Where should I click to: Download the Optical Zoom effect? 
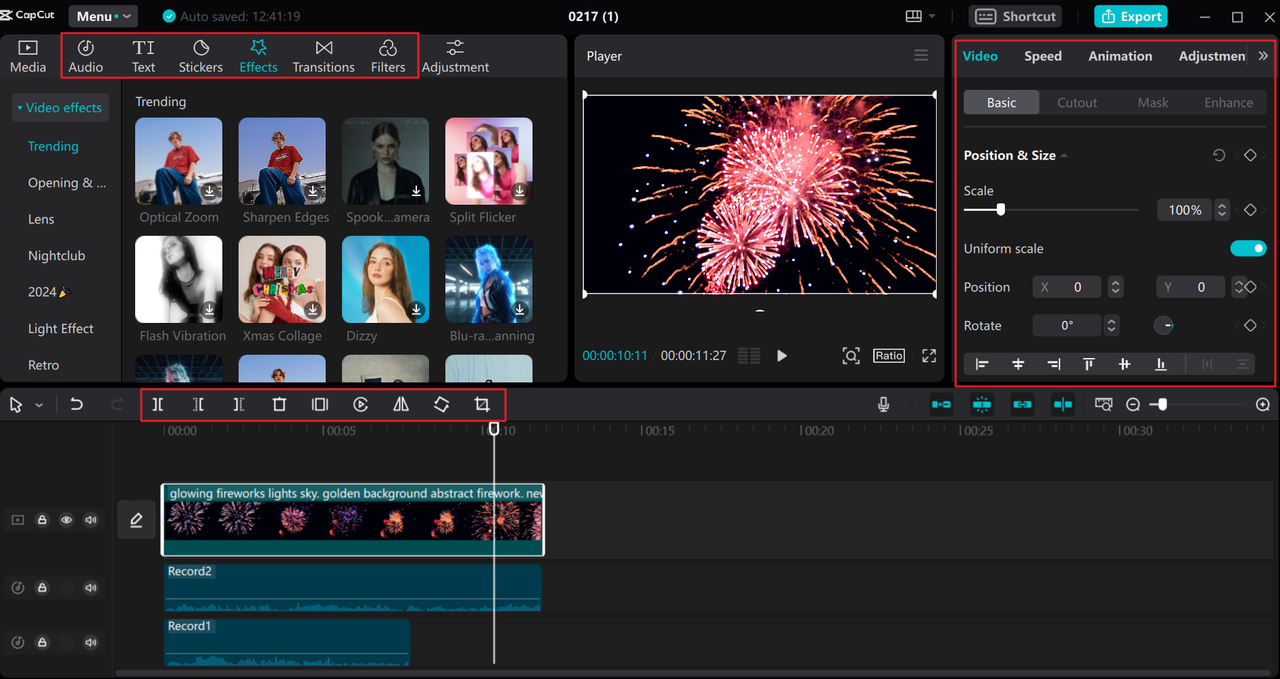[210, 191]
